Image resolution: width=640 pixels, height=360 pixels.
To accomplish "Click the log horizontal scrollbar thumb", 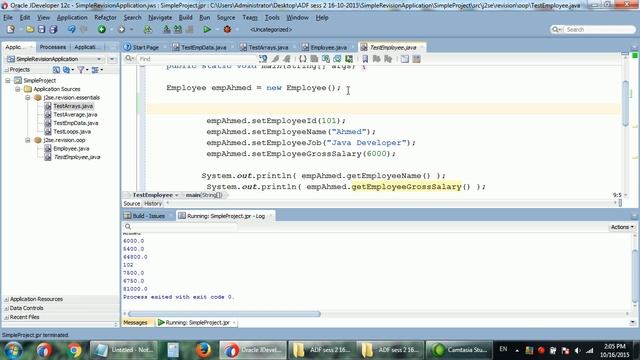I will tap(224, 314).
